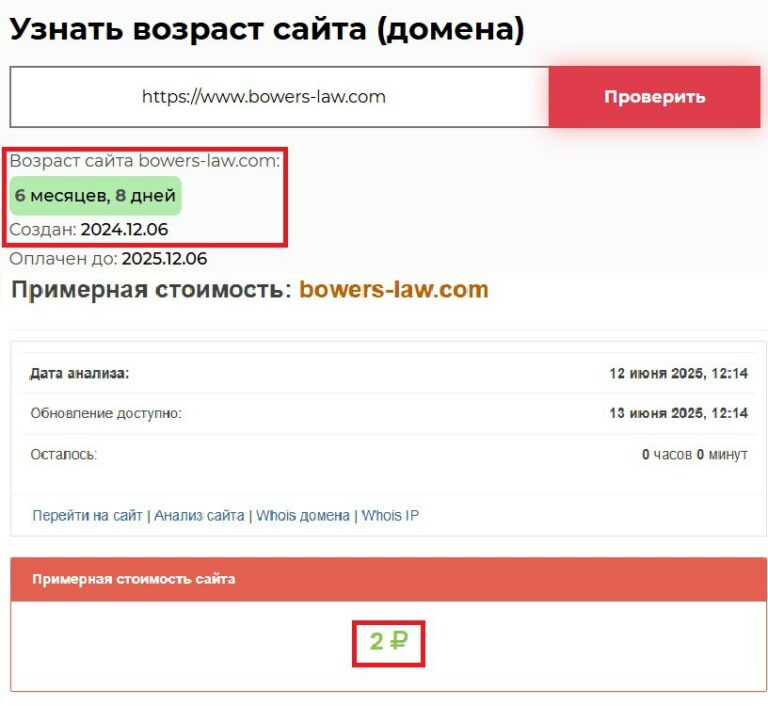
Task: Open the Анализ сайта link
Action: [x=199, y=515]
